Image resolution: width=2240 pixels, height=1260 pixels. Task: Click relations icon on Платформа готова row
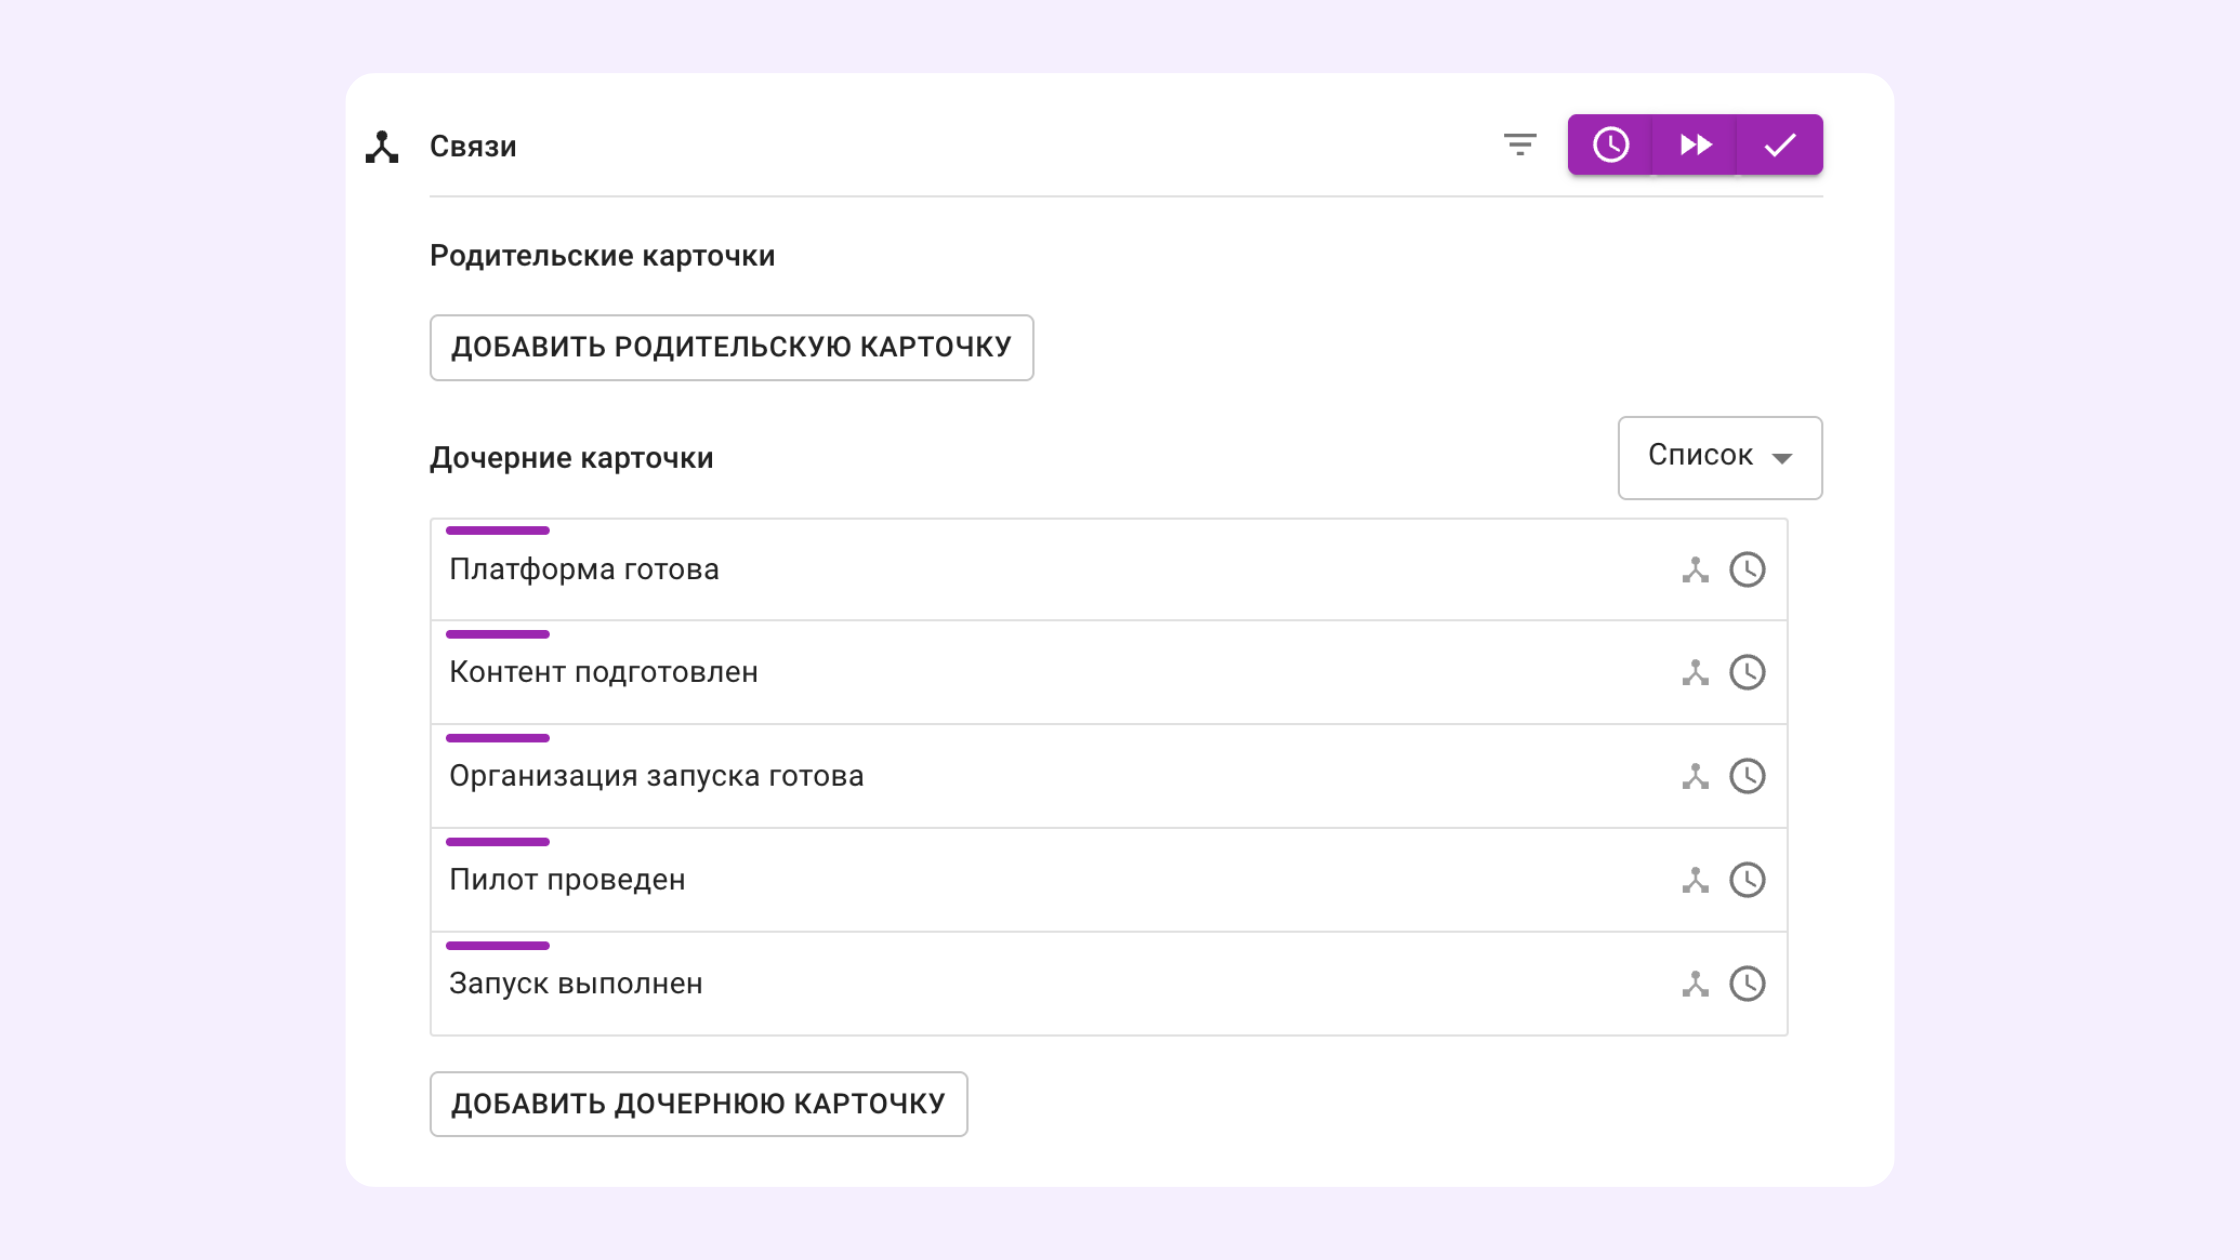point(1695,570)
